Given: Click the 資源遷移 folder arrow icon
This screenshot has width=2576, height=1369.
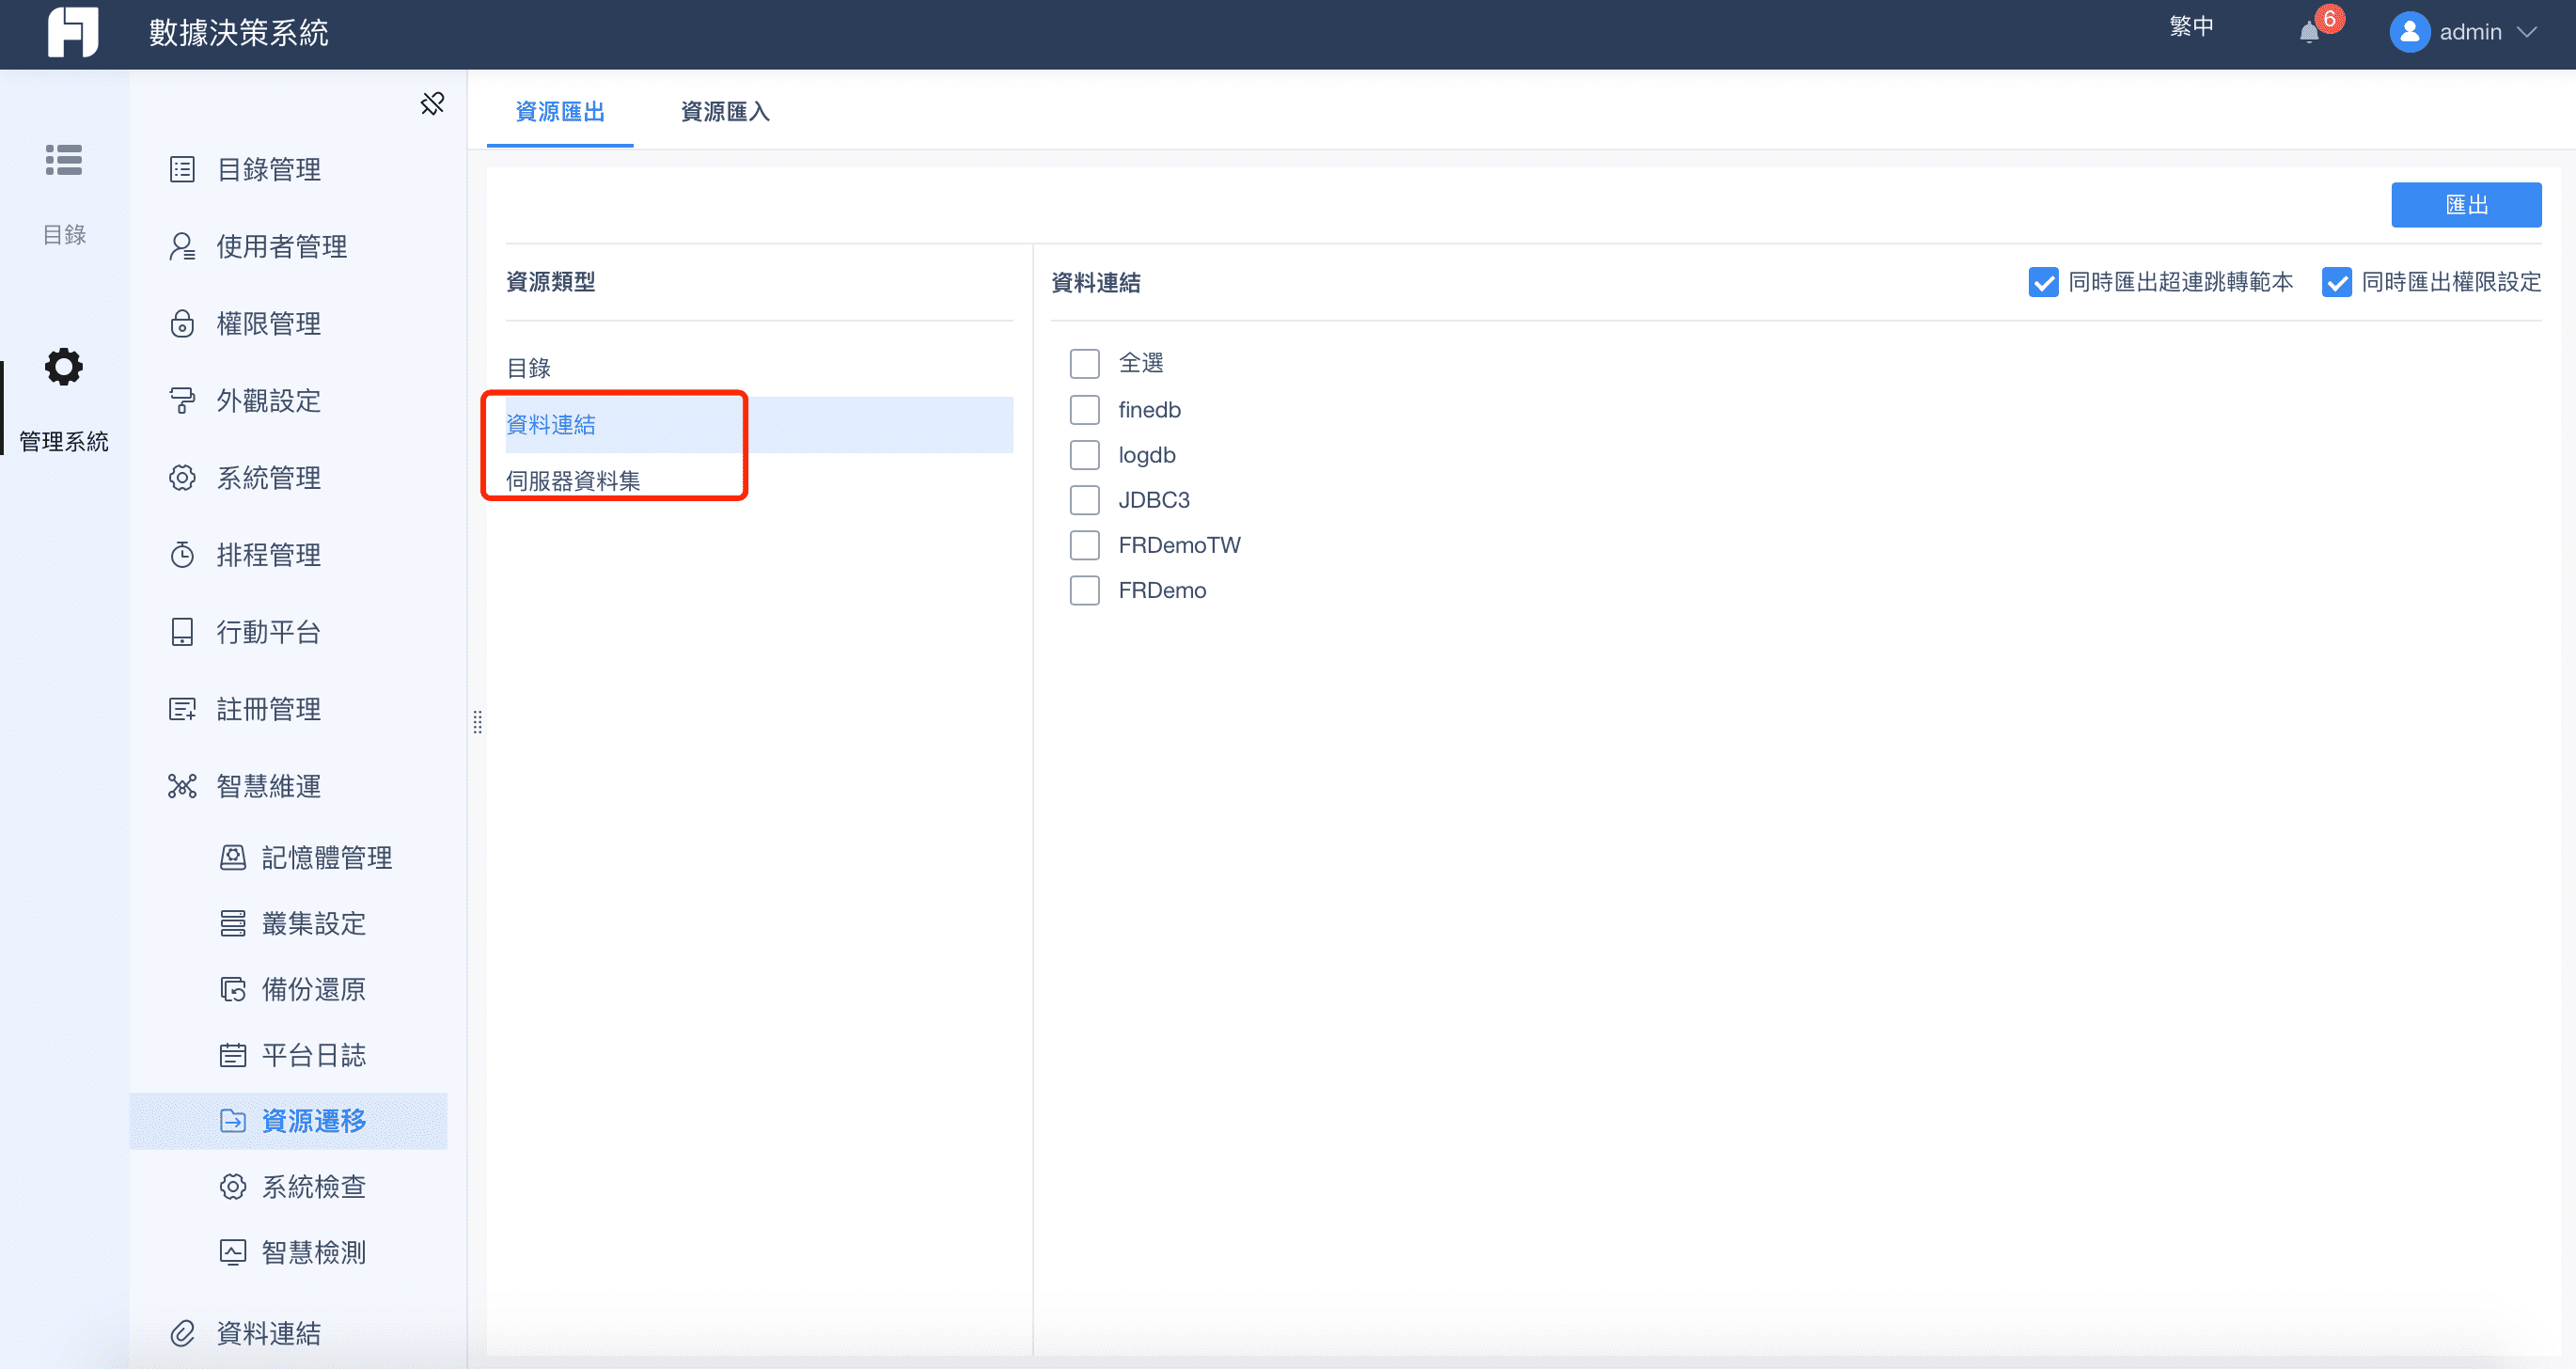Looking at the screenshot, I should (233, 1121).
